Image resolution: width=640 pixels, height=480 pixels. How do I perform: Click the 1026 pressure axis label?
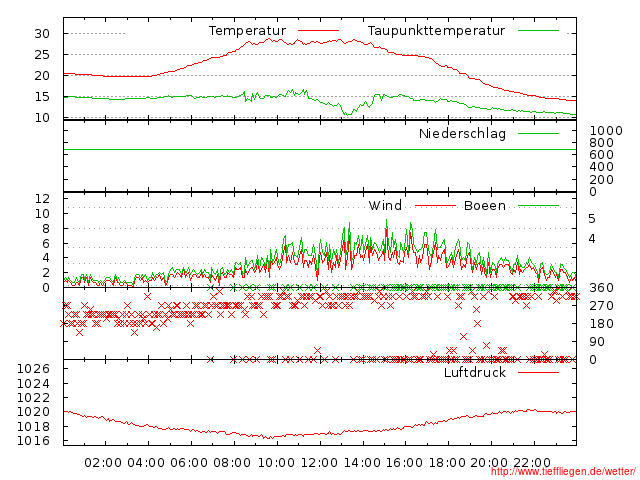tap(36, 369)
